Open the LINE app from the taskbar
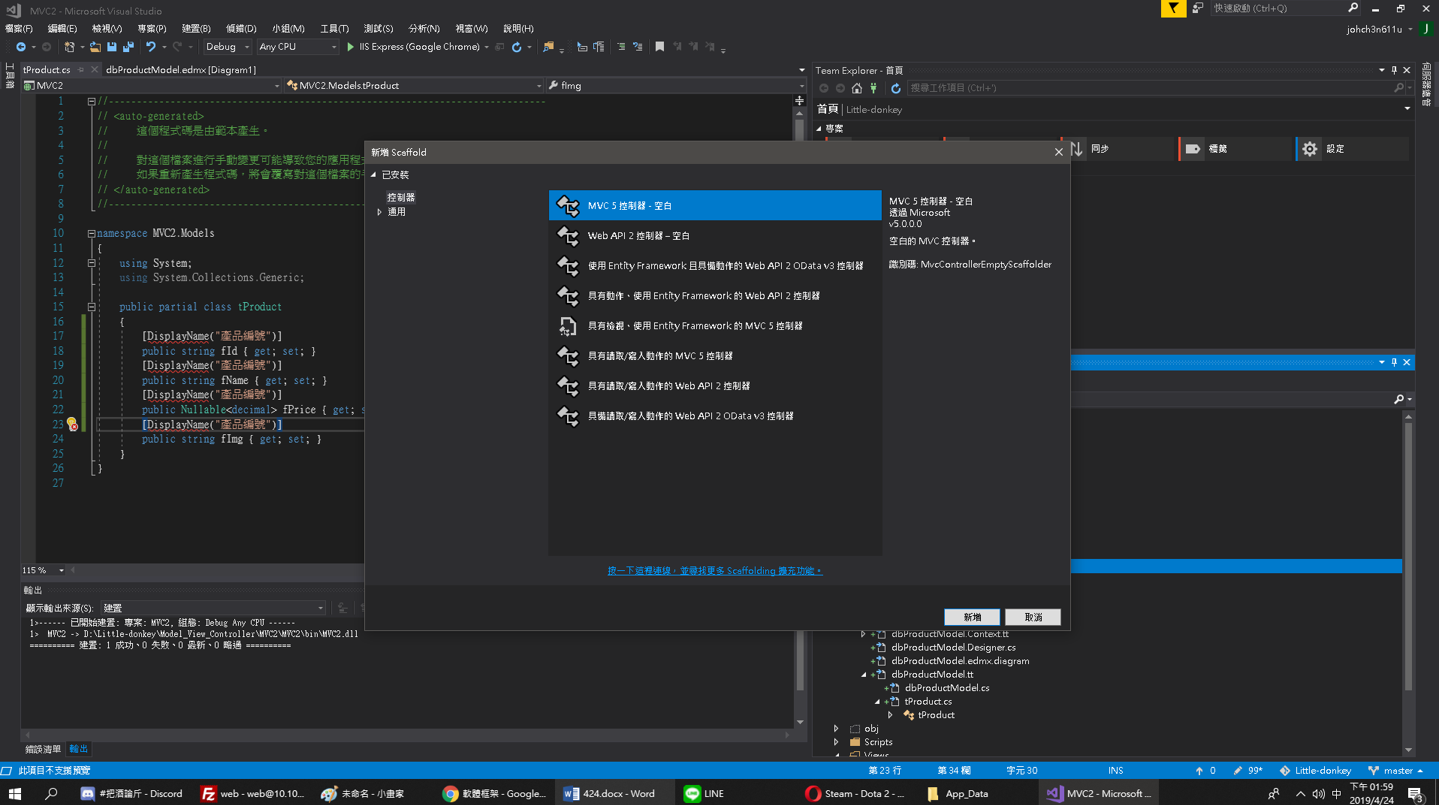1441x805 pixels. point(705,794)
